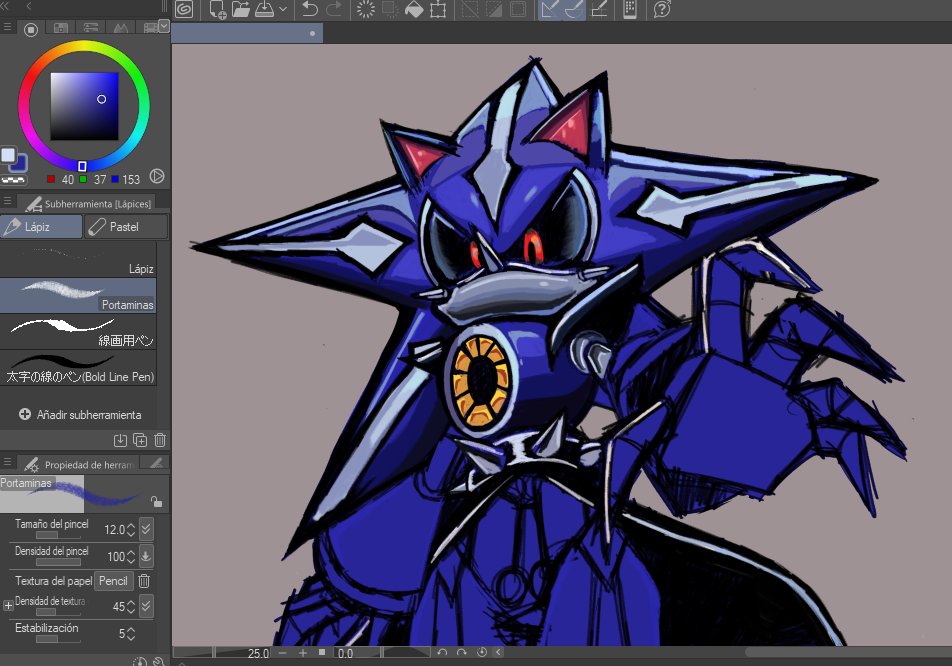This screenshot has width=952, height=666.
Task: Click the single left arrow at panel top
Action: coord(29,7)
